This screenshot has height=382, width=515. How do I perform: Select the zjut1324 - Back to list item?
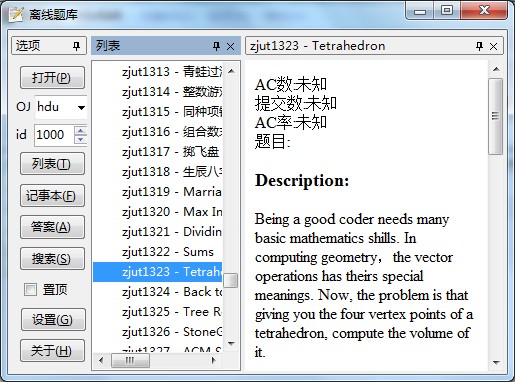point(157,292)
